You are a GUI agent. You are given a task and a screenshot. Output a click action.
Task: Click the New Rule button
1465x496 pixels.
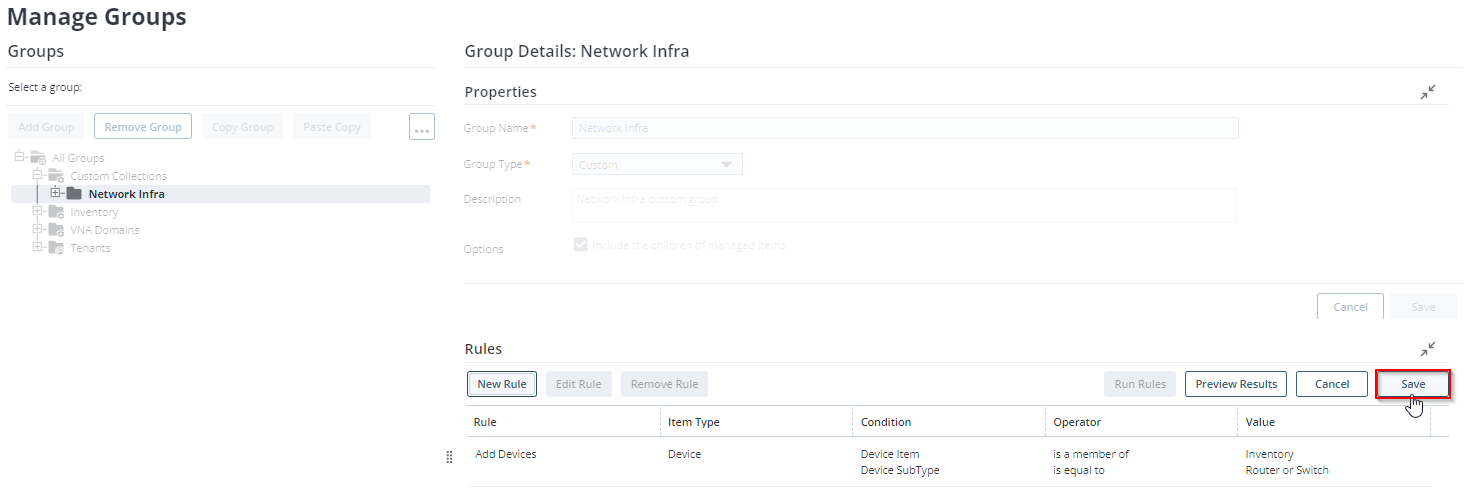click(502, 384)
